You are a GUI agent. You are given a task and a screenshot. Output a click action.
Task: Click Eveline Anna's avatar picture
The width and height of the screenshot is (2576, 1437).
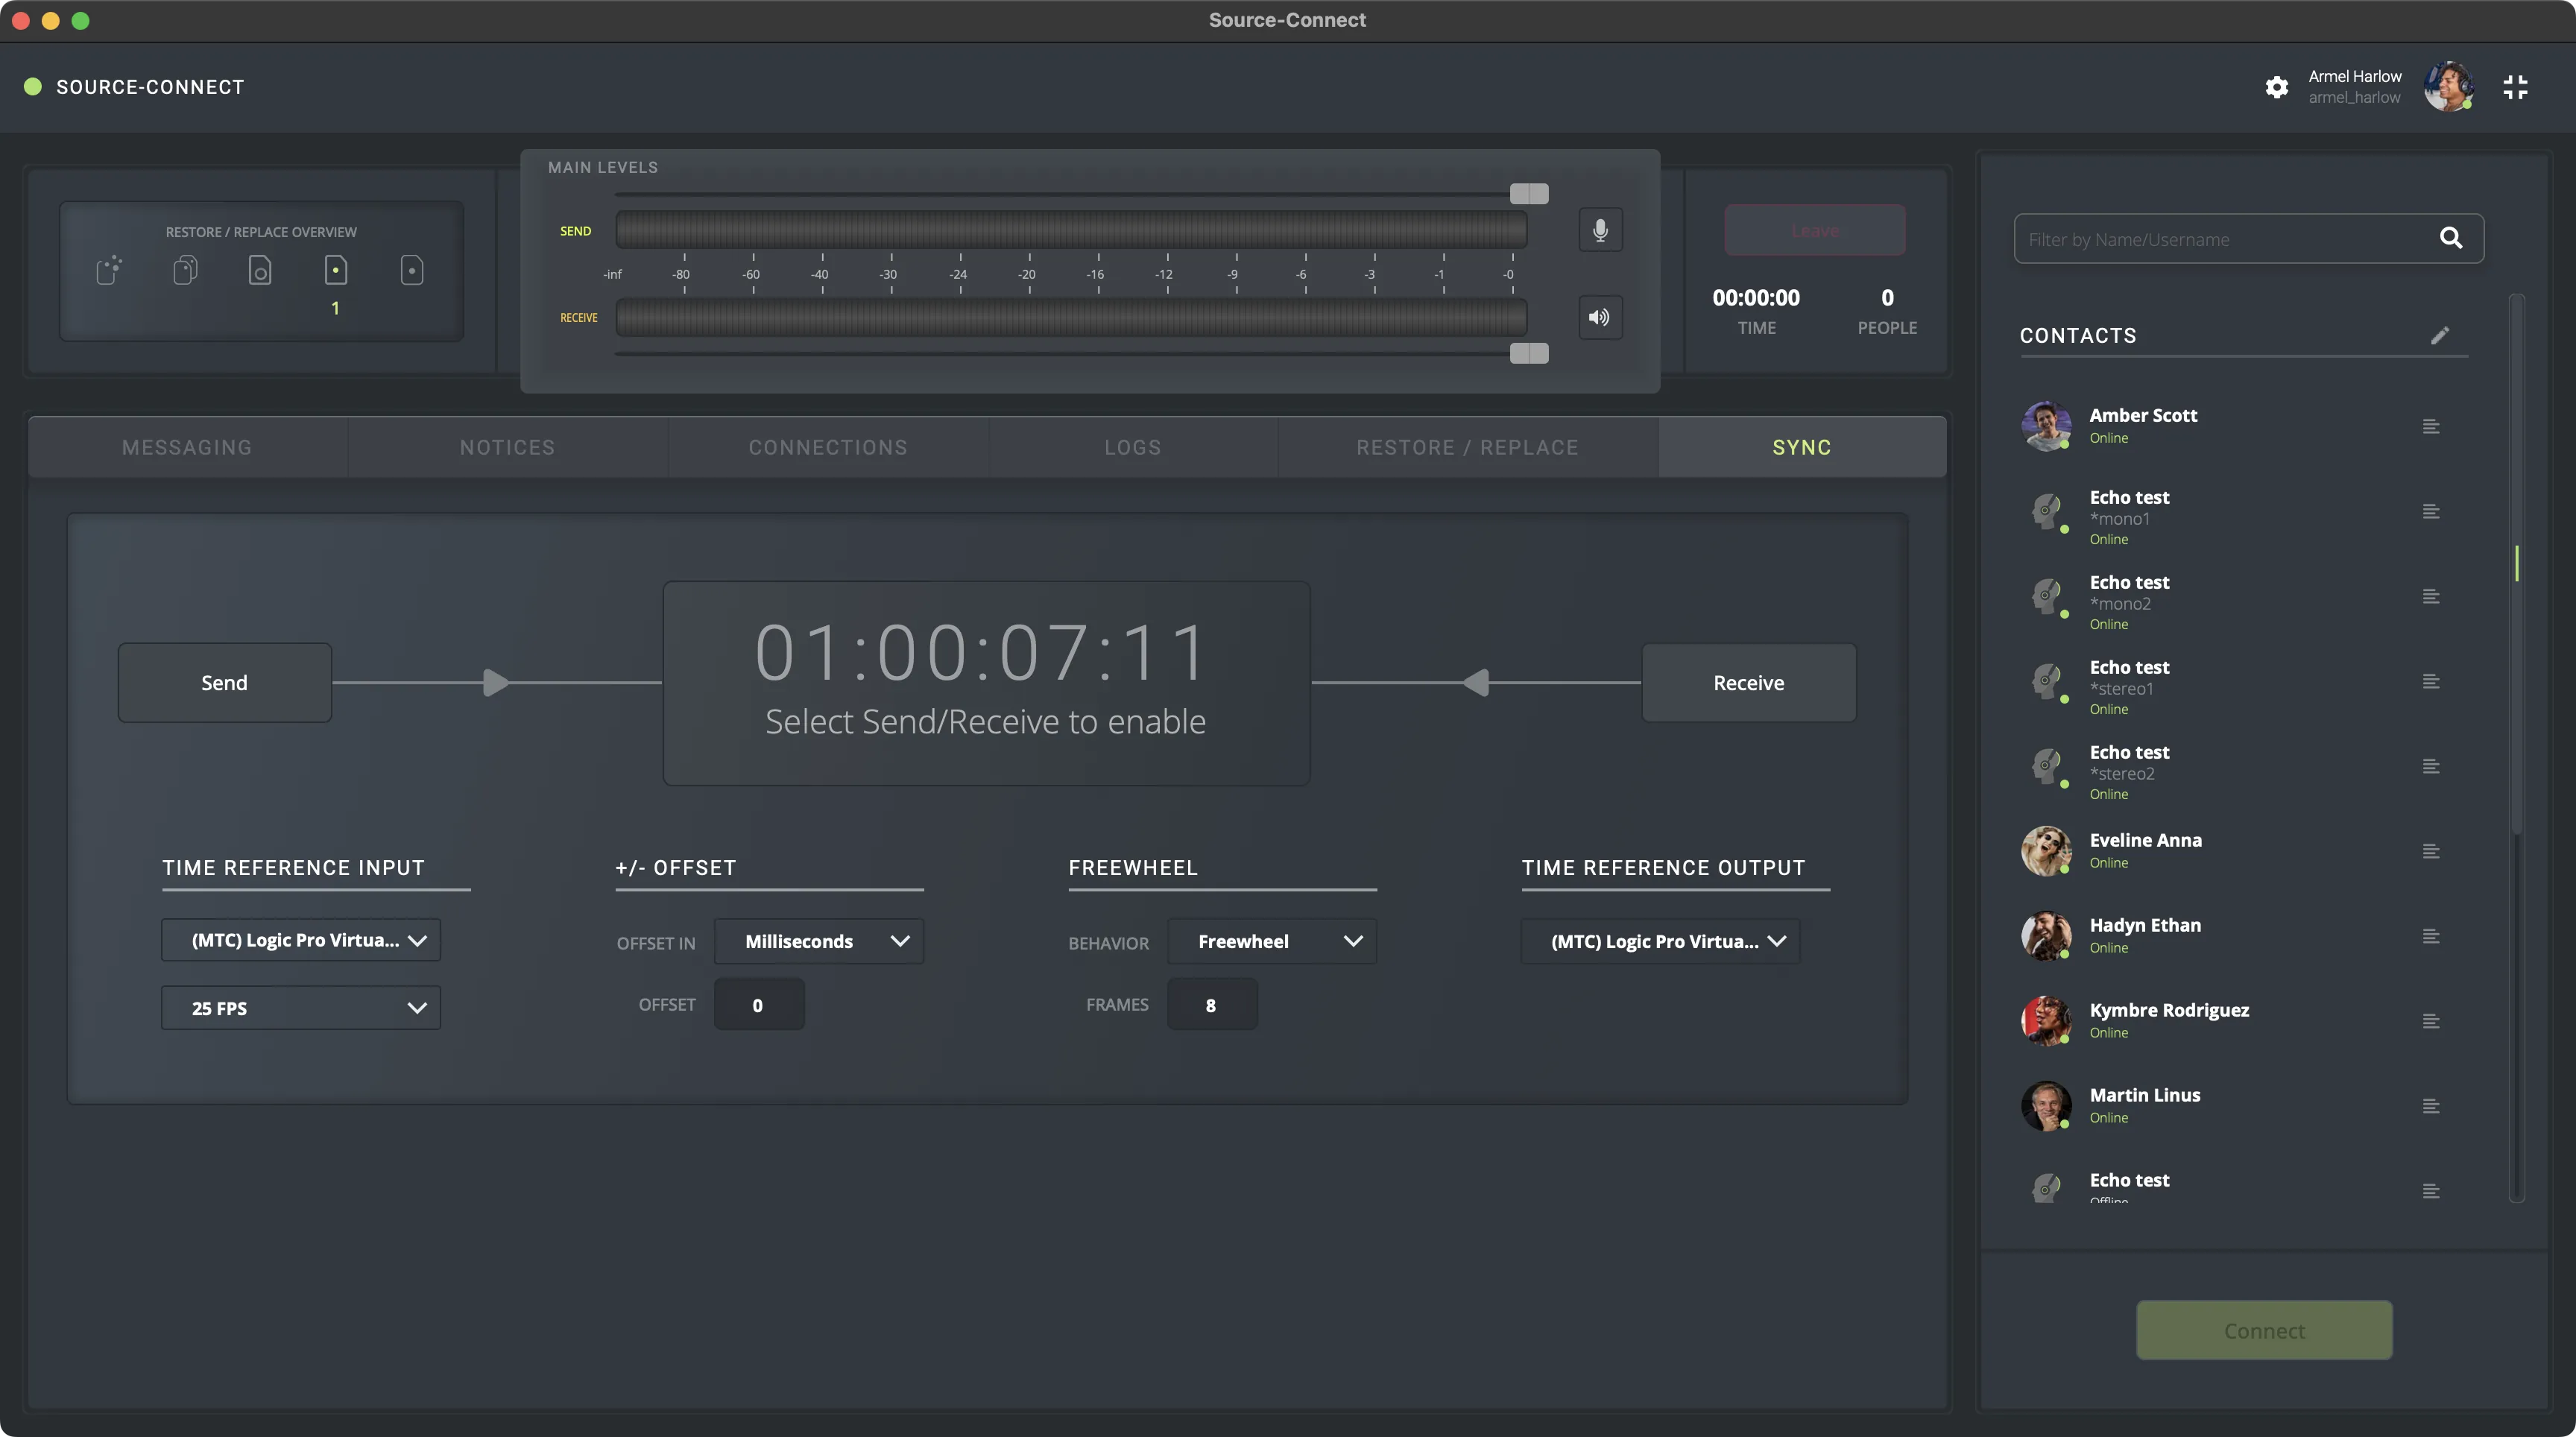click(2046, 851)
